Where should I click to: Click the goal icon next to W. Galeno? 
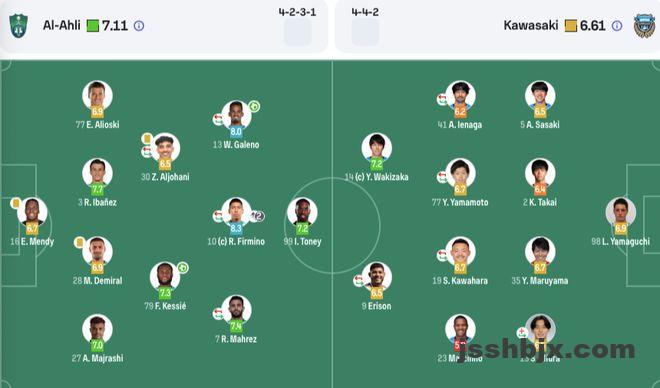pyautogui.click(x=254, y=106)
